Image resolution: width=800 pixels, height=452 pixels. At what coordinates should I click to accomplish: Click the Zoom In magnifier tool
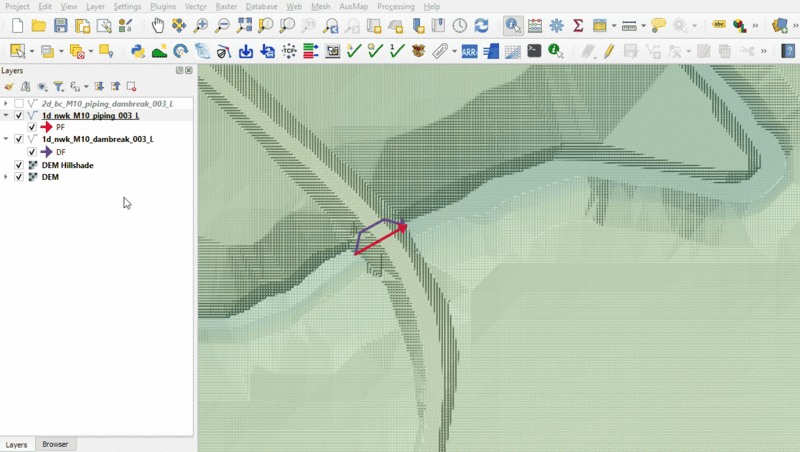pos(201,26)
